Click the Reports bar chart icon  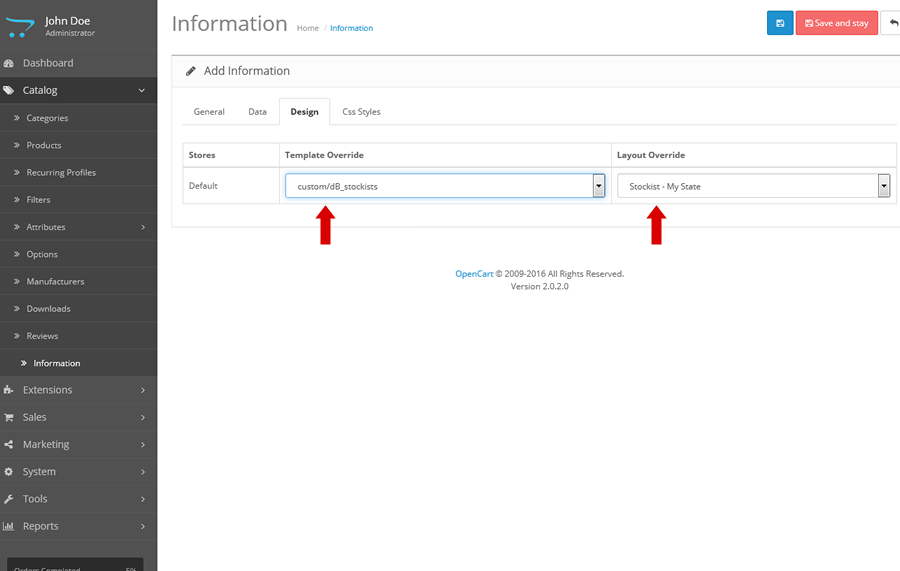[9, 526]
